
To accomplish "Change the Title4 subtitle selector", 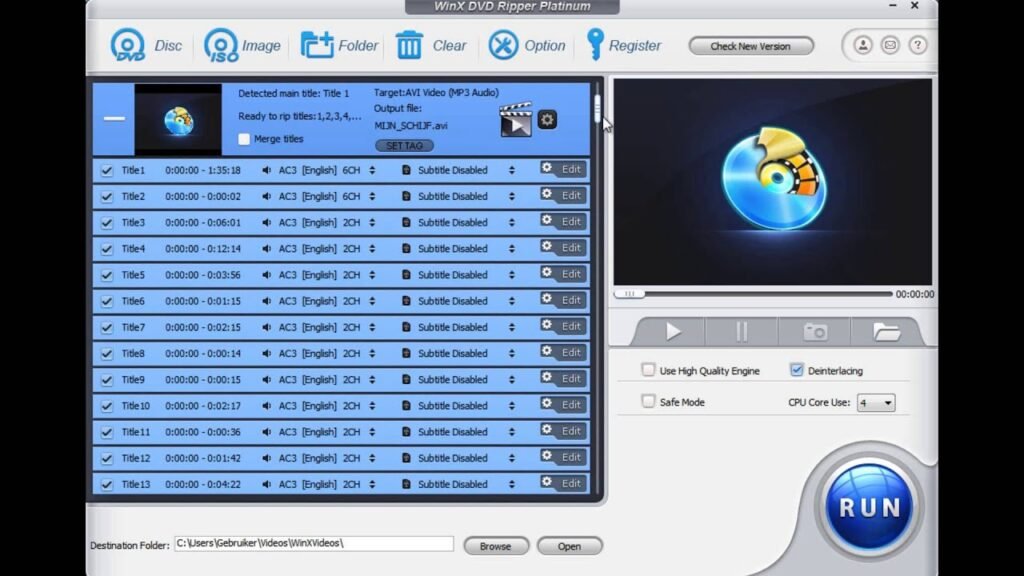I will [512, 249].
